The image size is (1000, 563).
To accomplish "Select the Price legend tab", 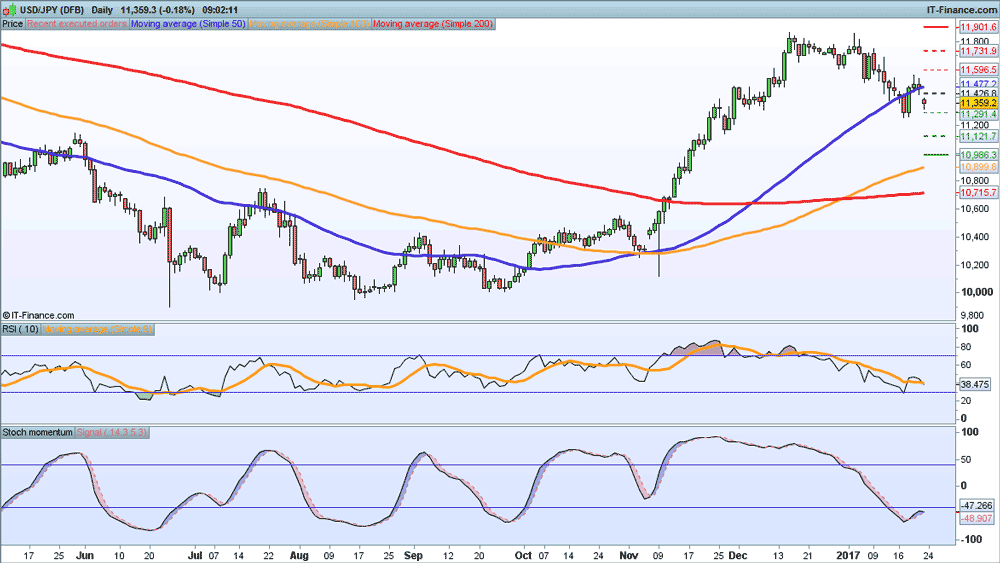I will [x=12, y=24].
